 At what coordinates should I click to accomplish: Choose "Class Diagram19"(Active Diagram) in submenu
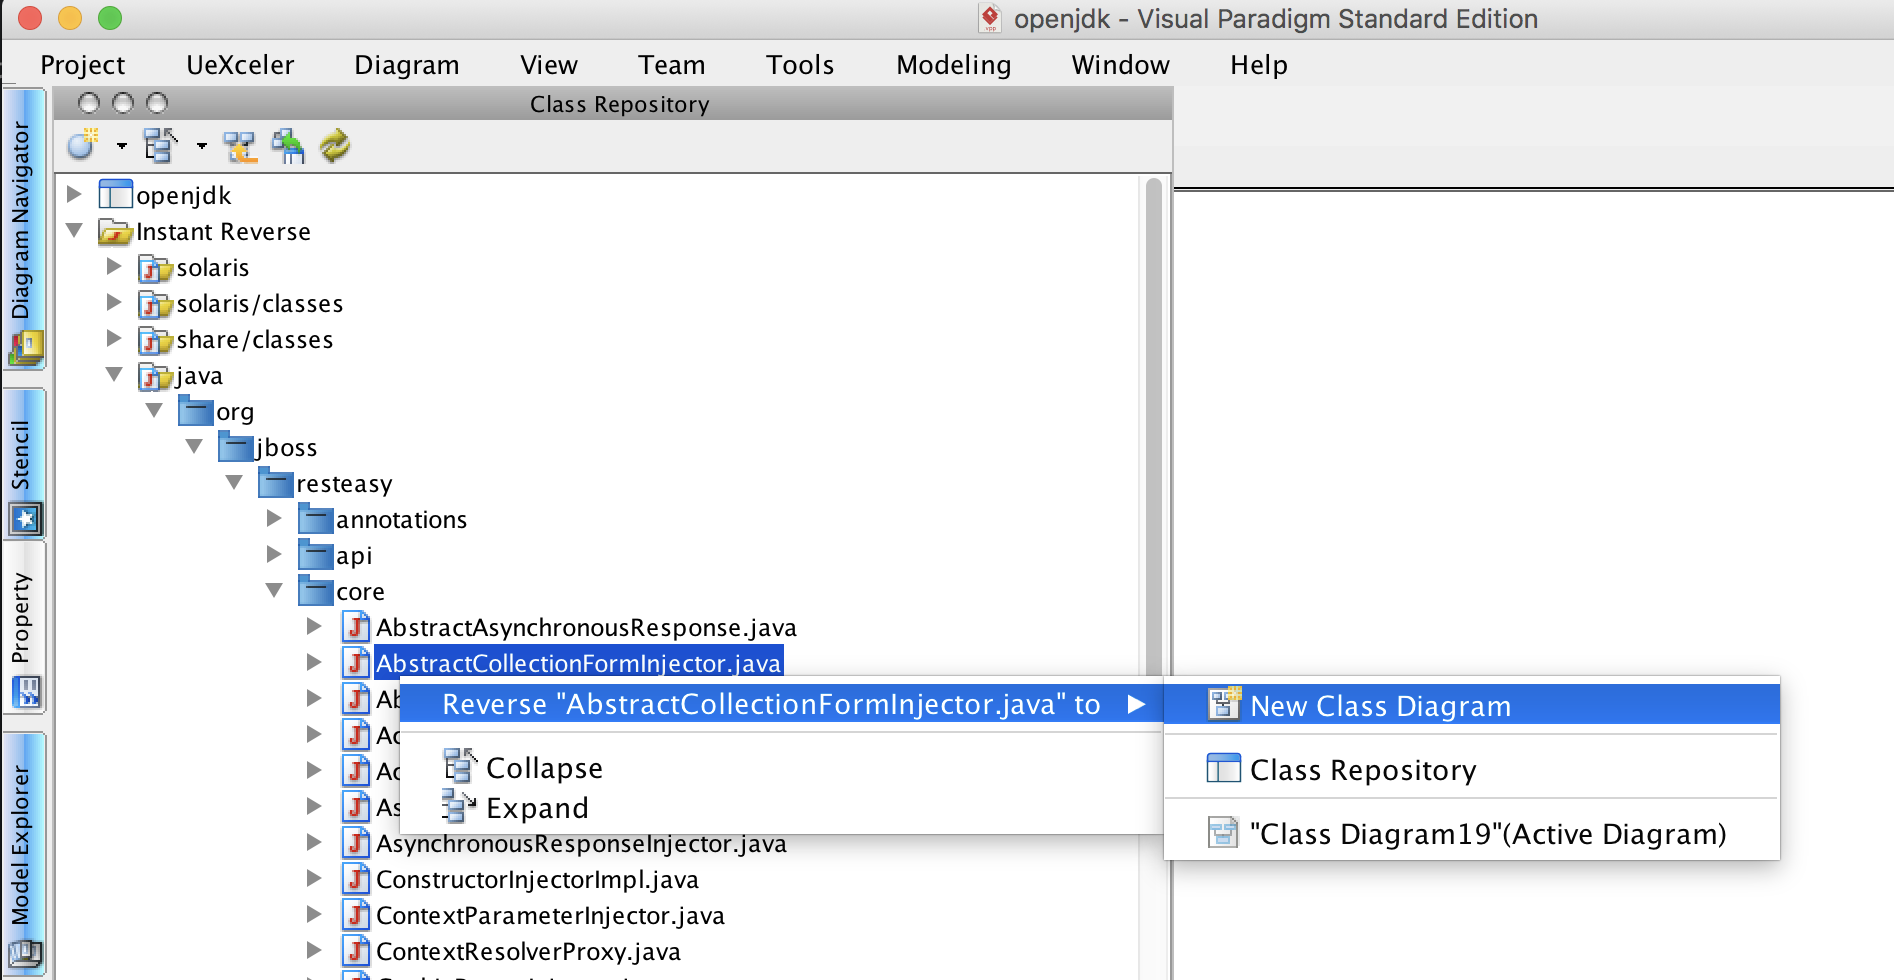1472,833
